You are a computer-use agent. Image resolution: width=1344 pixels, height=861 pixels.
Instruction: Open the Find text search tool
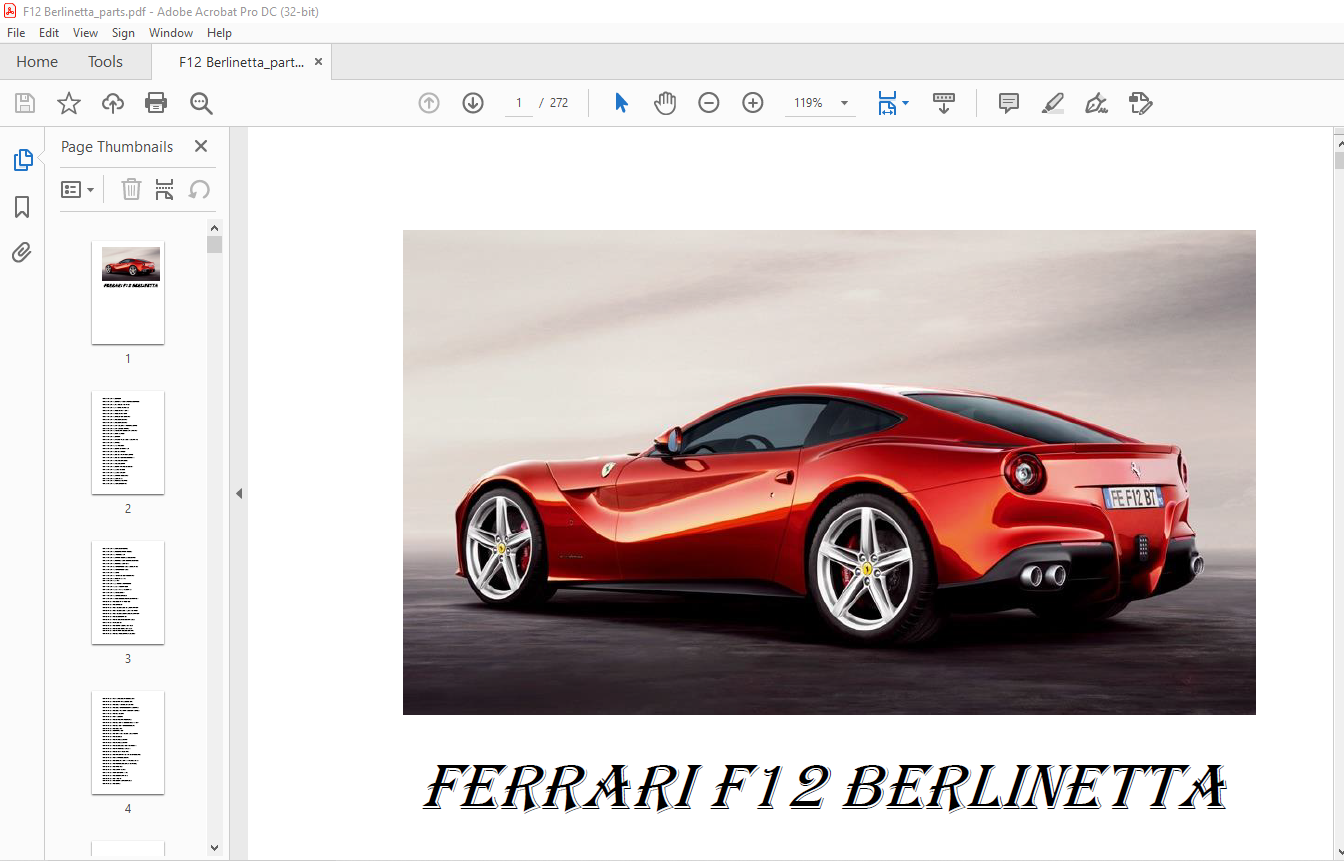tap(201, 103)
